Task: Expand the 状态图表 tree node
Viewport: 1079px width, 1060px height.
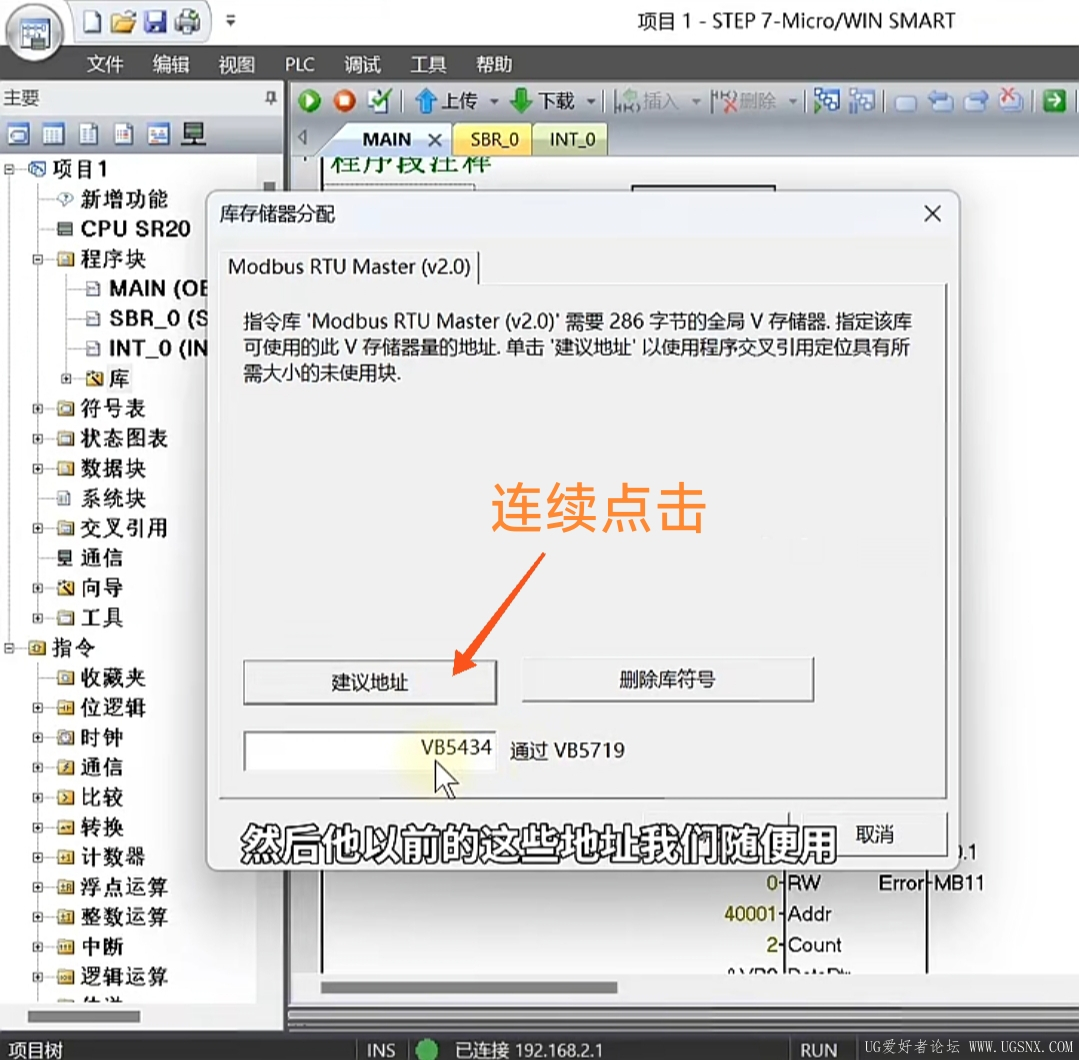Action: tap(38, 438)
